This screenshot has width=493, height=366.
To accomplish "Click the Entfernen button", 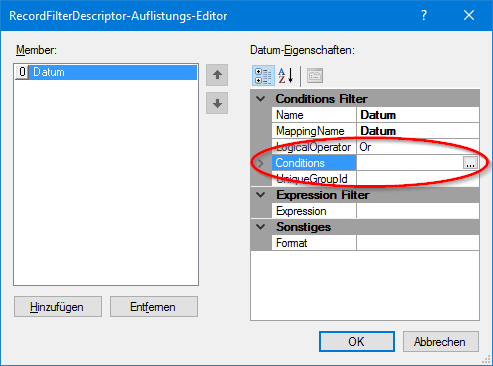I will [154, 307].
